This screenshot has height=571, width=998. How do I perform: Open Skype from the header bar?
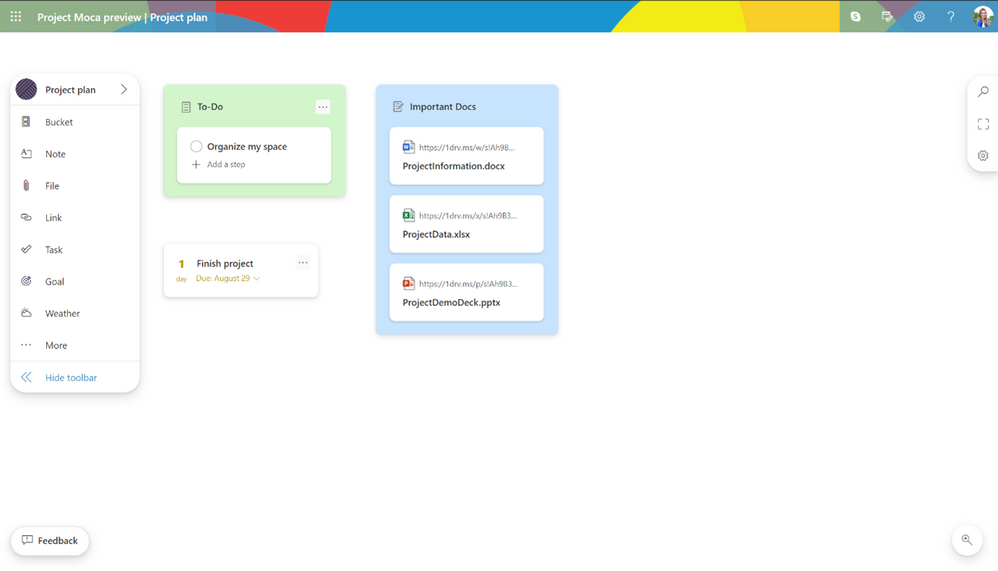tap(855, 17)
